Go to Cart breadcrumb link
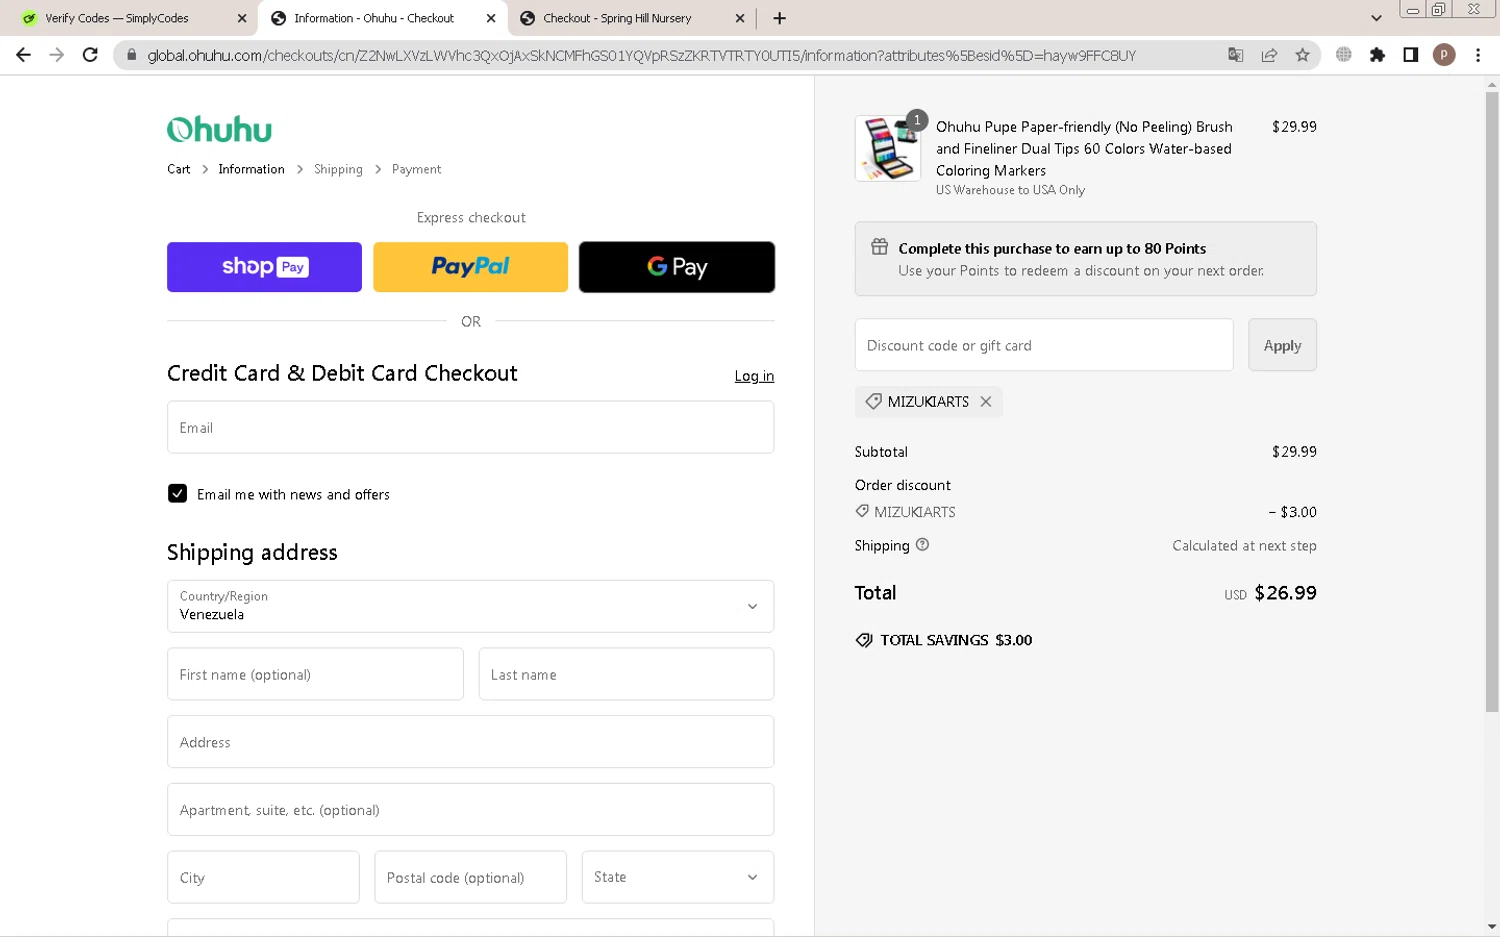 pyautogui.click(x=179, y=169)
